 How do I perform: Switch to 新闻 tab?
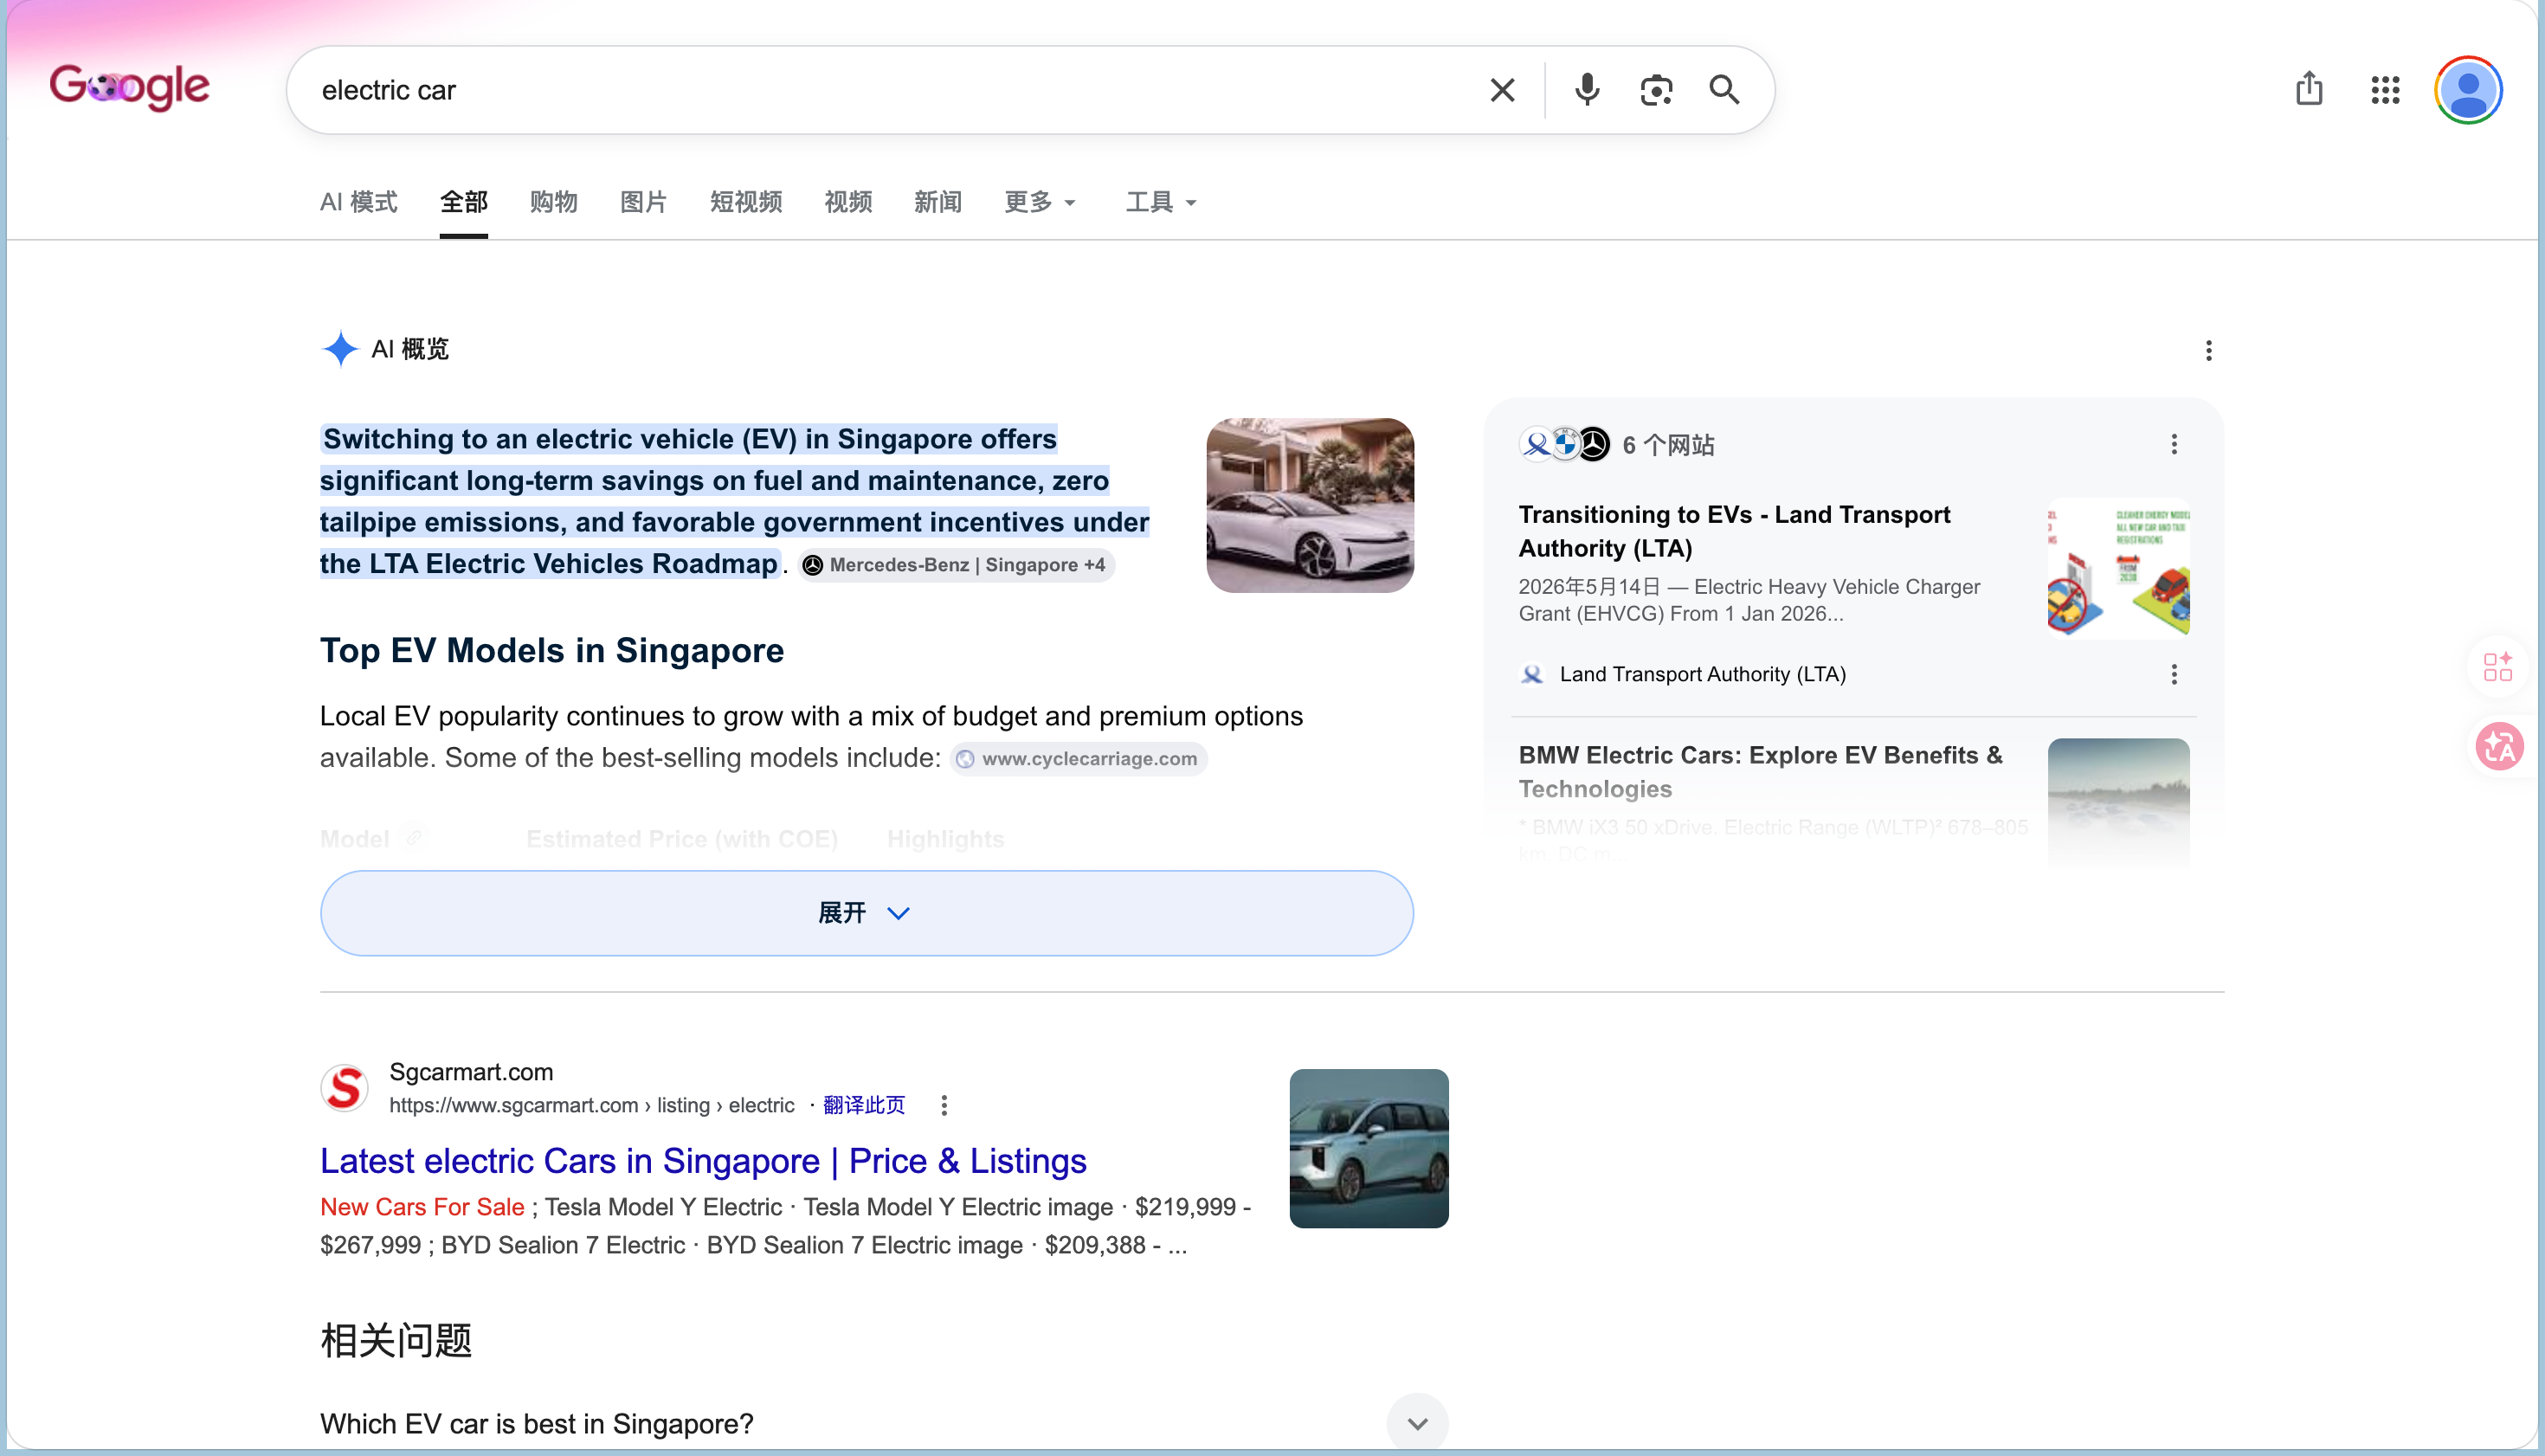[x=938, y=202]
